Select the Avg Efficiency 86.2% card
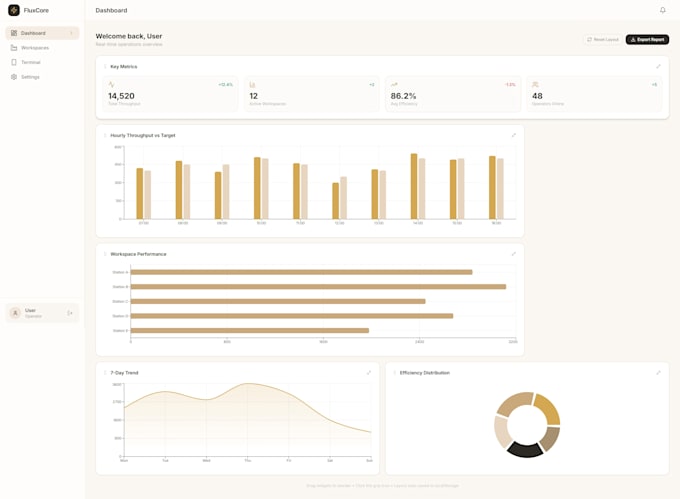680x499 pixels. click(453, 94)
